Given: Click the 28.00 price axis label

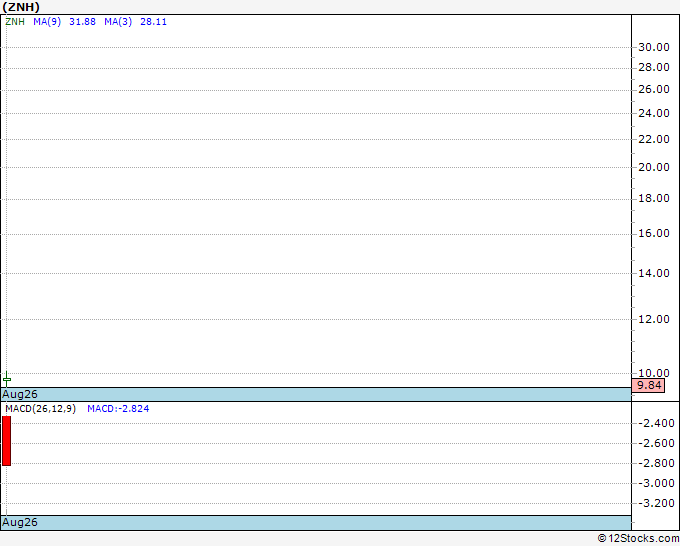Looking at the screenshot, I should coord(654,67).
